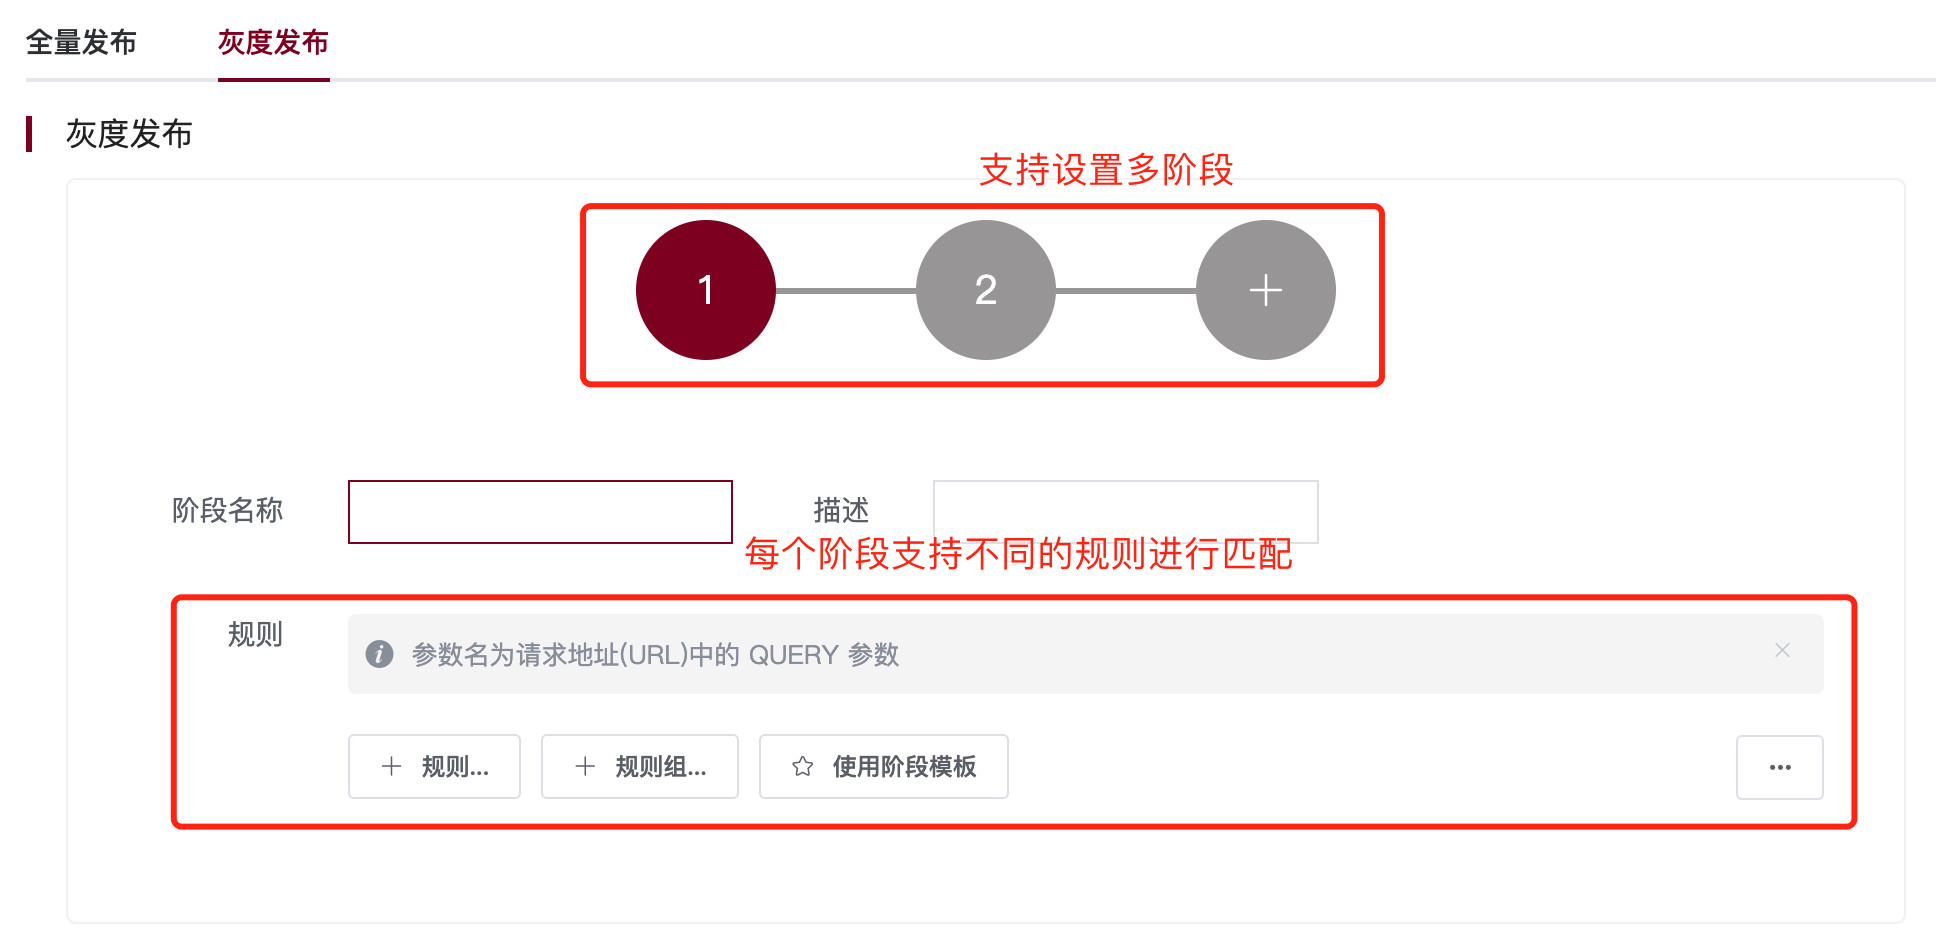Click the 阶段名称 field label
The height and width of the screenshot is (940, 1936).
pos(228,510)
